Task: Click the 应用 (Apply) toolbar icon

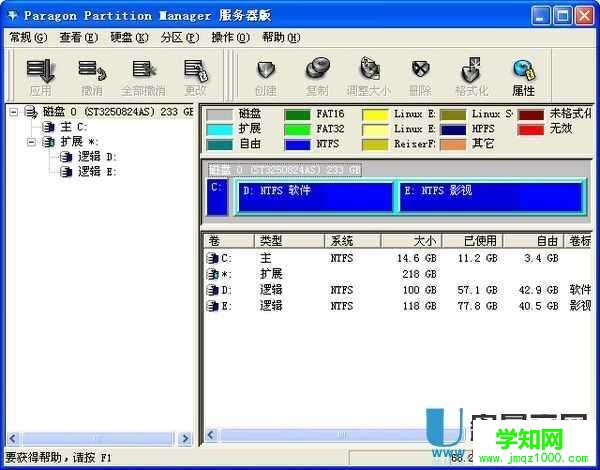Action: [41, 70]
